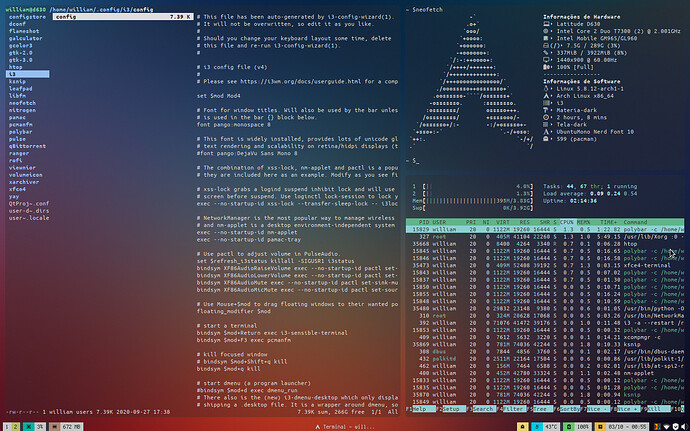Select the polybar directory in ranger
The image size is (690, 431).
click(x=21, y=132)
